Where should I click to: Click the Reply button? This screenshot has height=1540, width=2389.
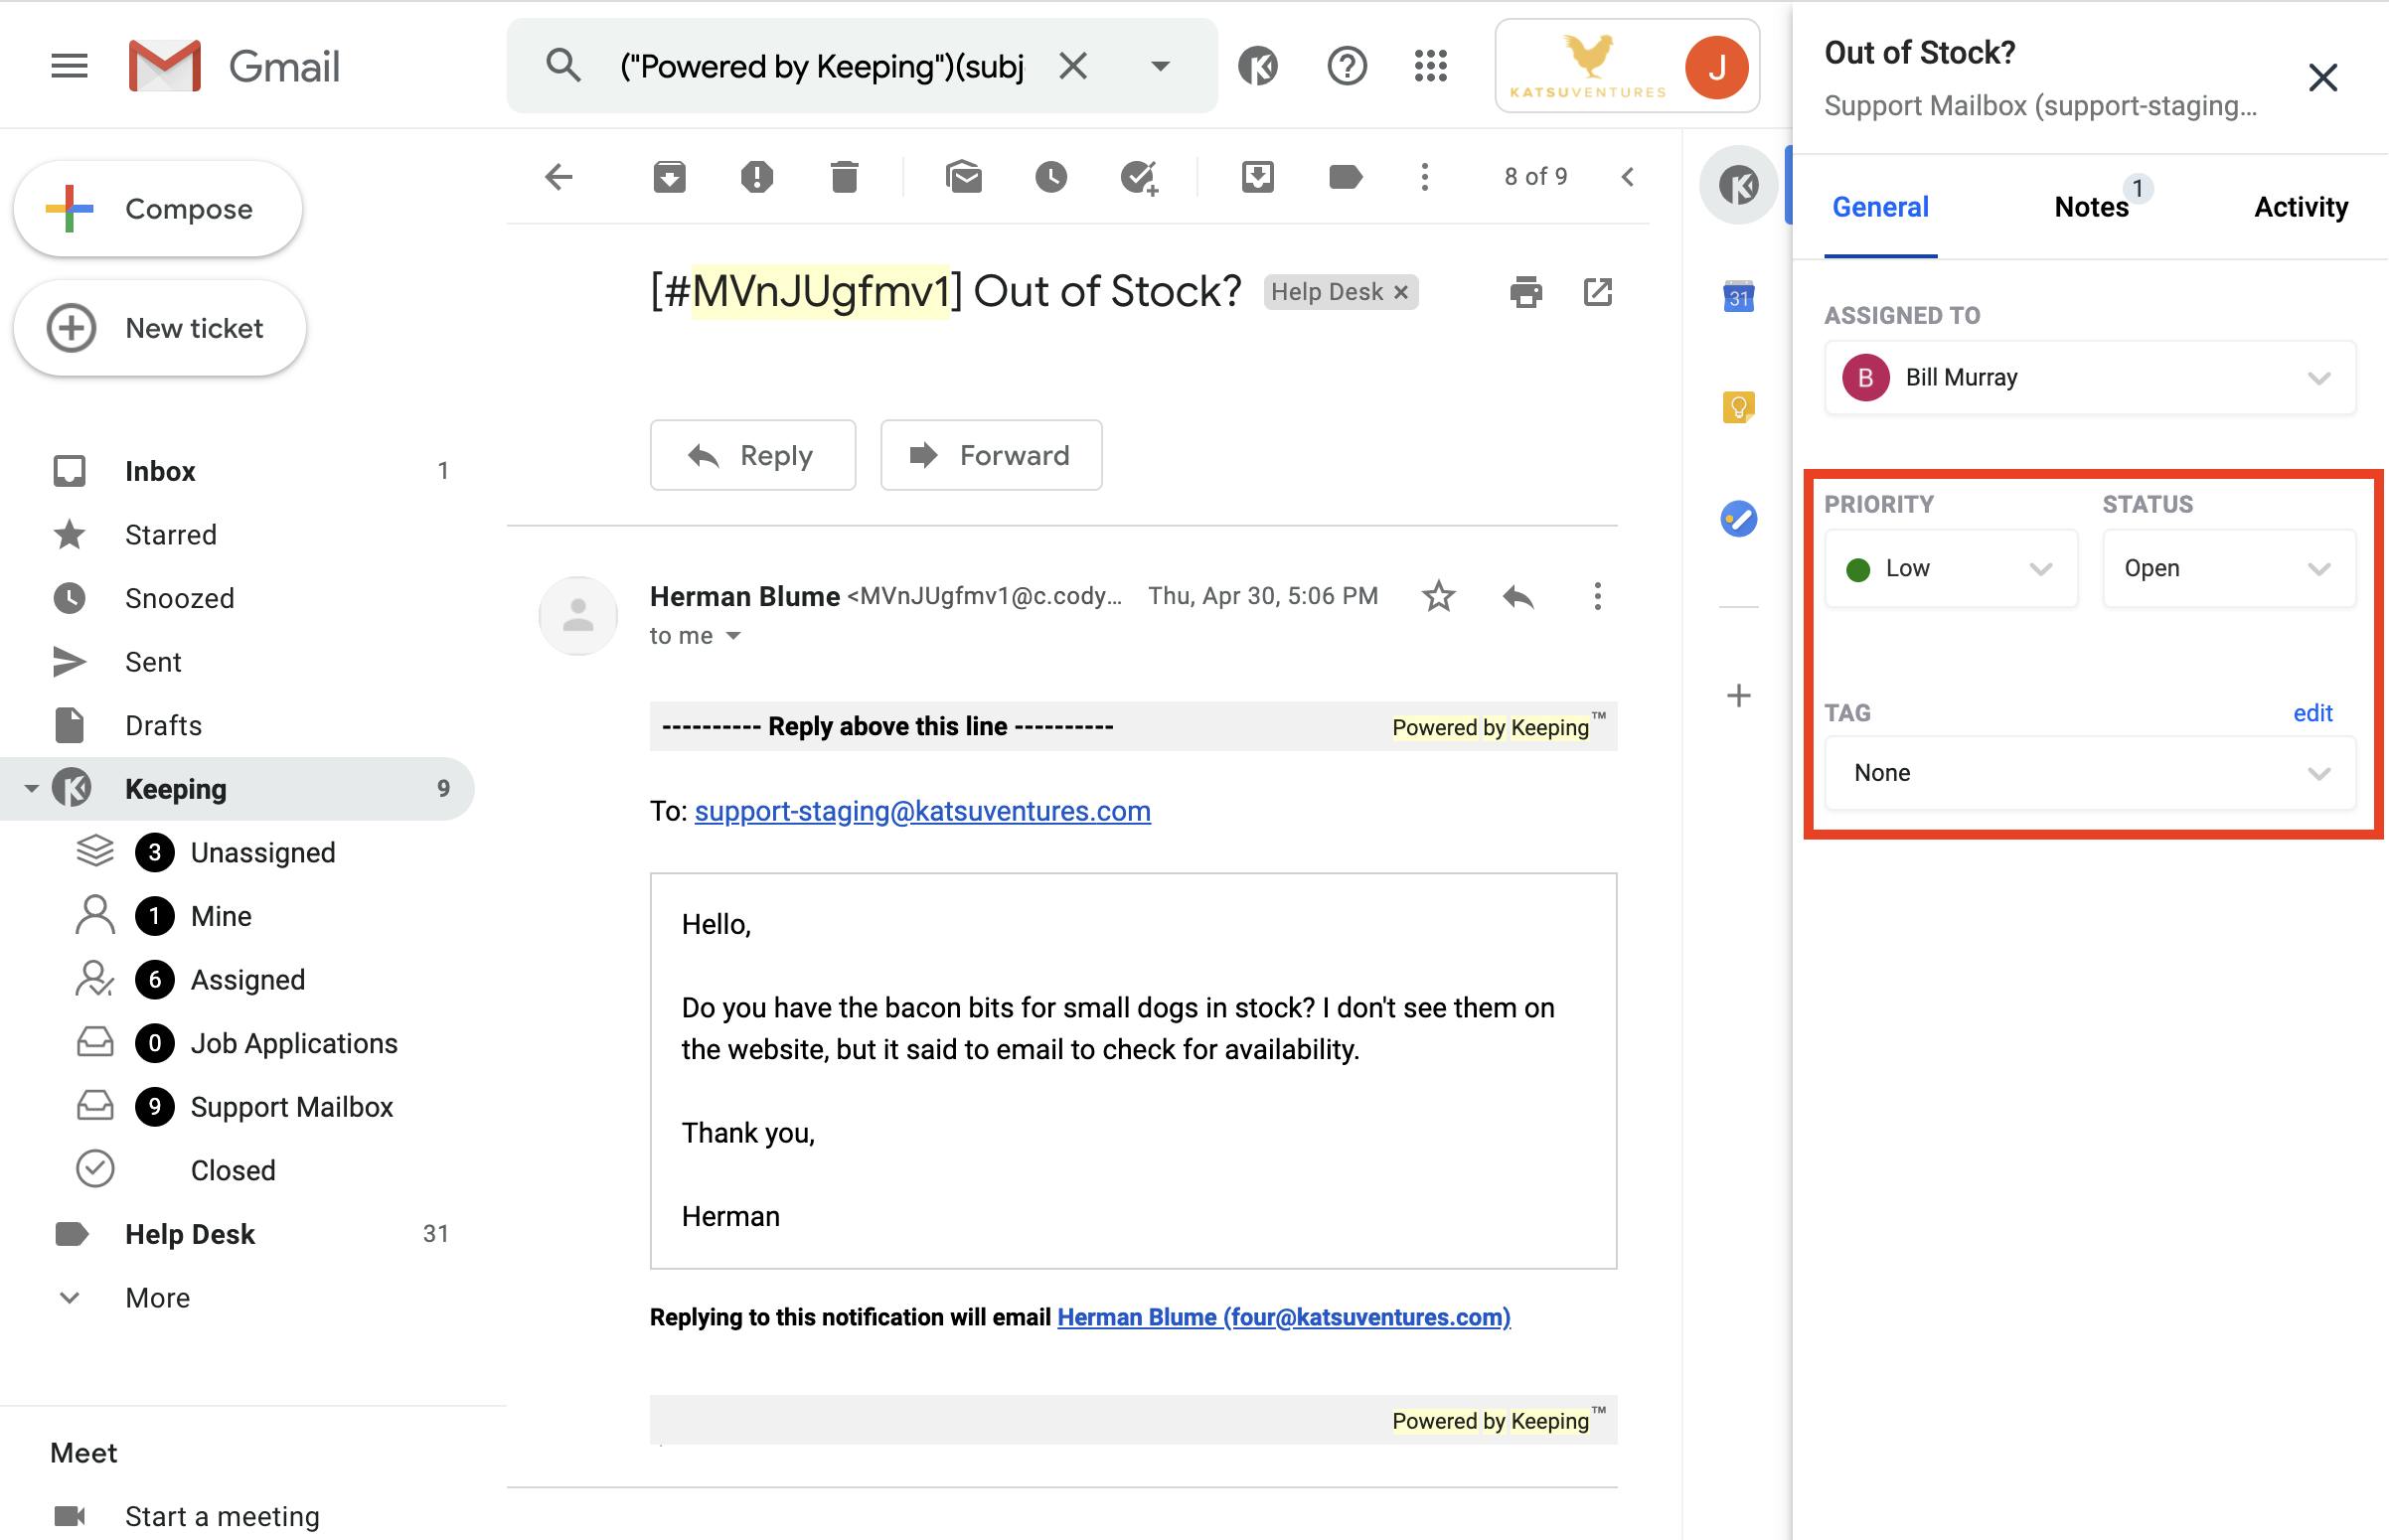[x=753, y=455]
